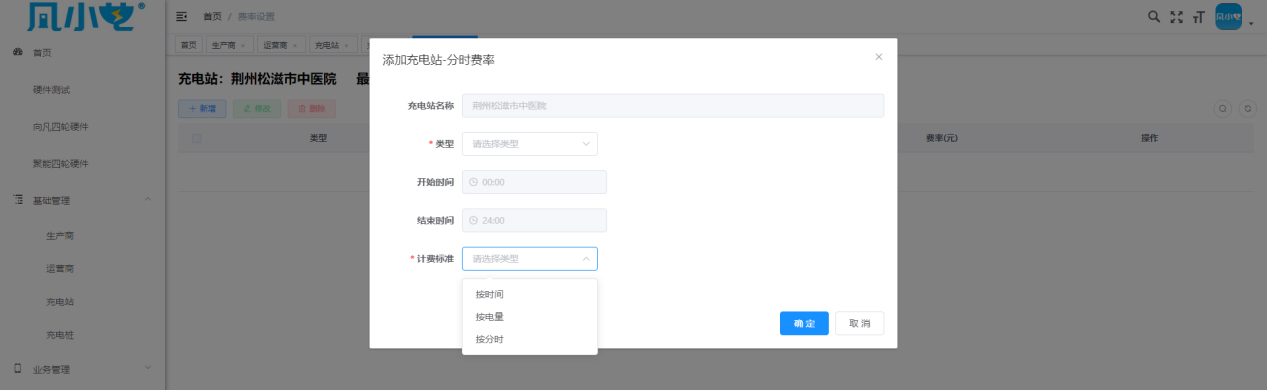The image size is (1267, 390).
Task: Open the header search magnifier icon
Action: click(x=1154, y=16)
